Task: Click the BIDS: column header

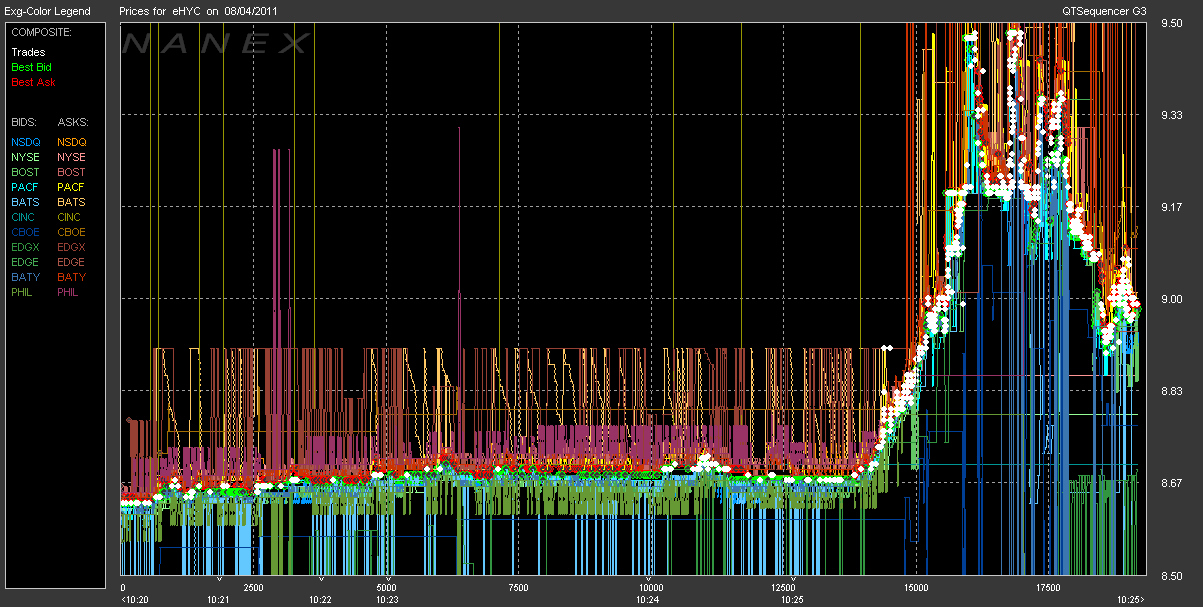Action: (24, 121)
